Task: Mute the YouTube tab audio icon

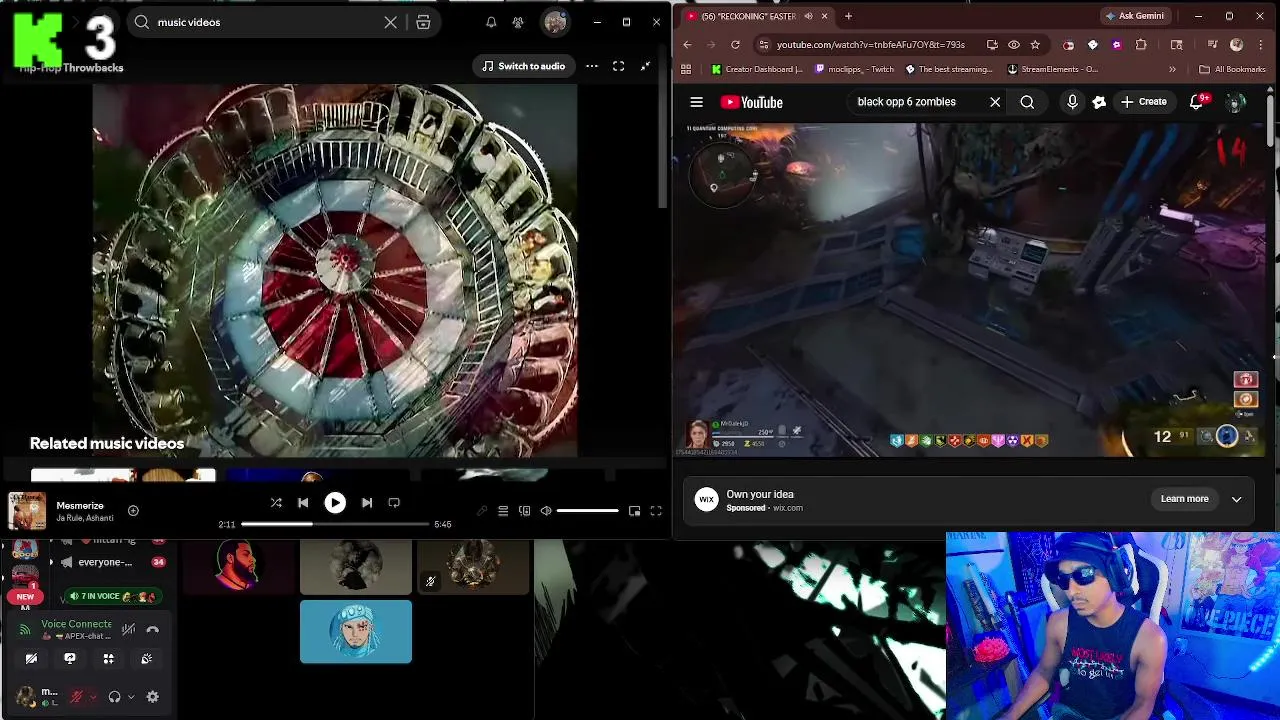Action: pyautogui.click(x=809, y=16)
